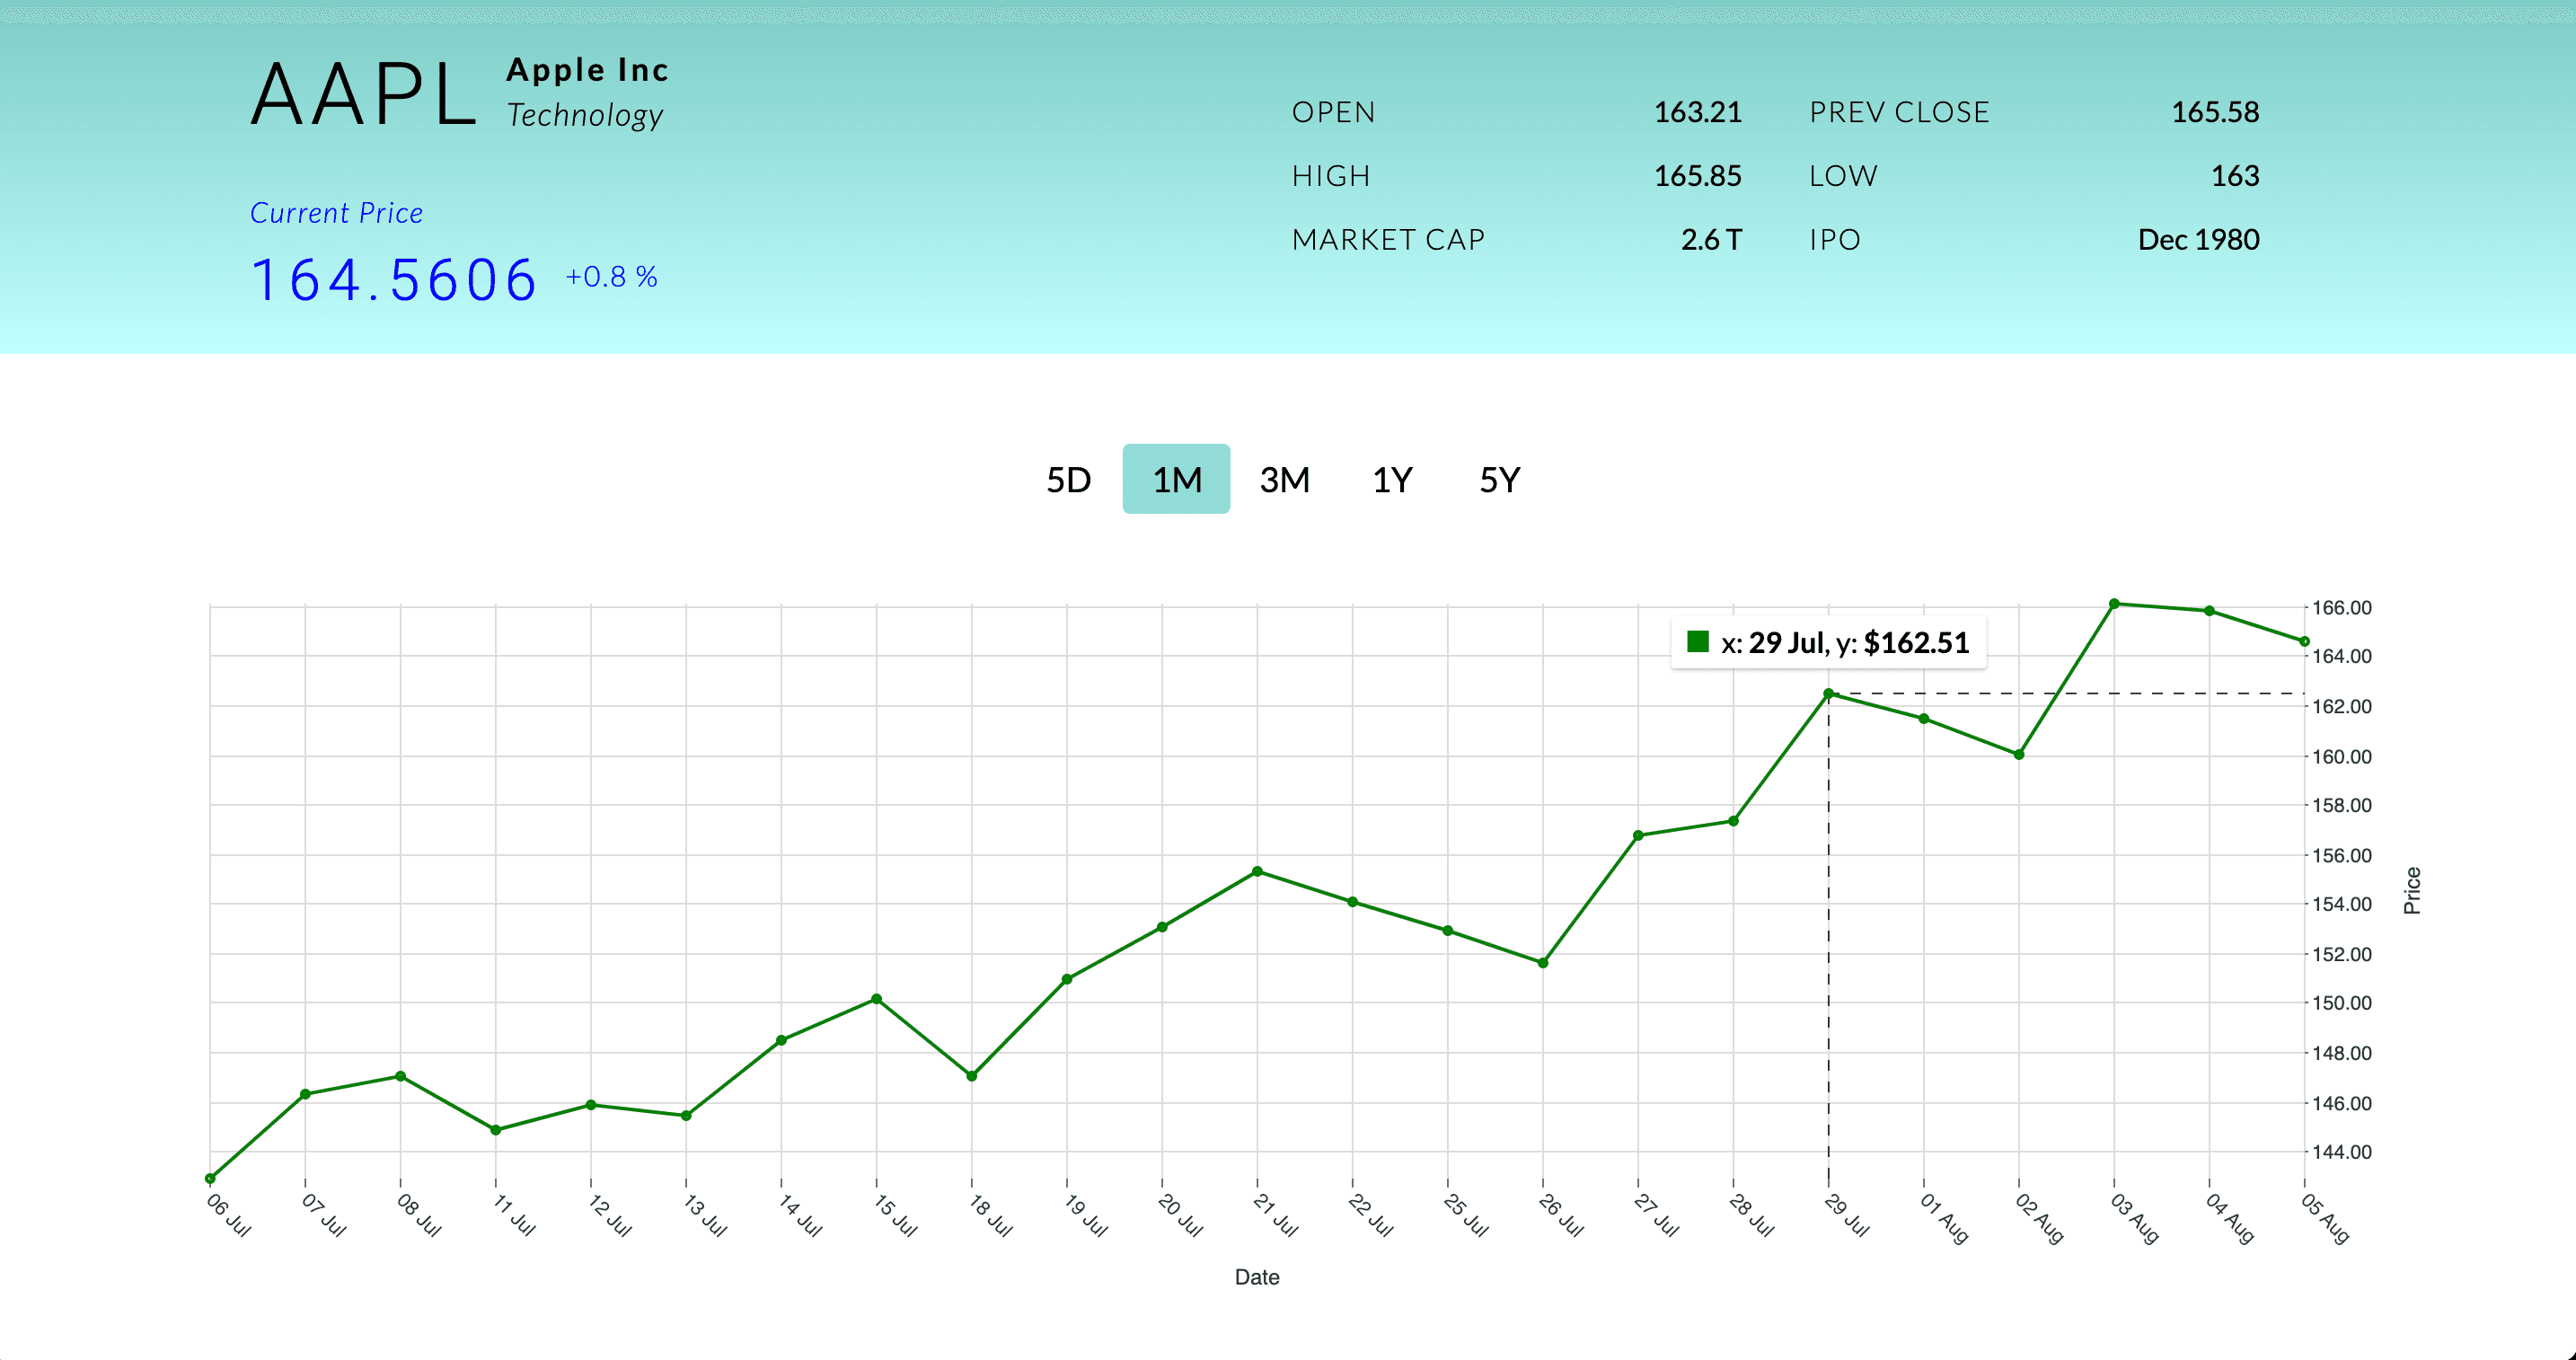Screen dimensions: 2576x1360
Task: Click the 02 Aug data point
Action: (x=2019, y=754)
